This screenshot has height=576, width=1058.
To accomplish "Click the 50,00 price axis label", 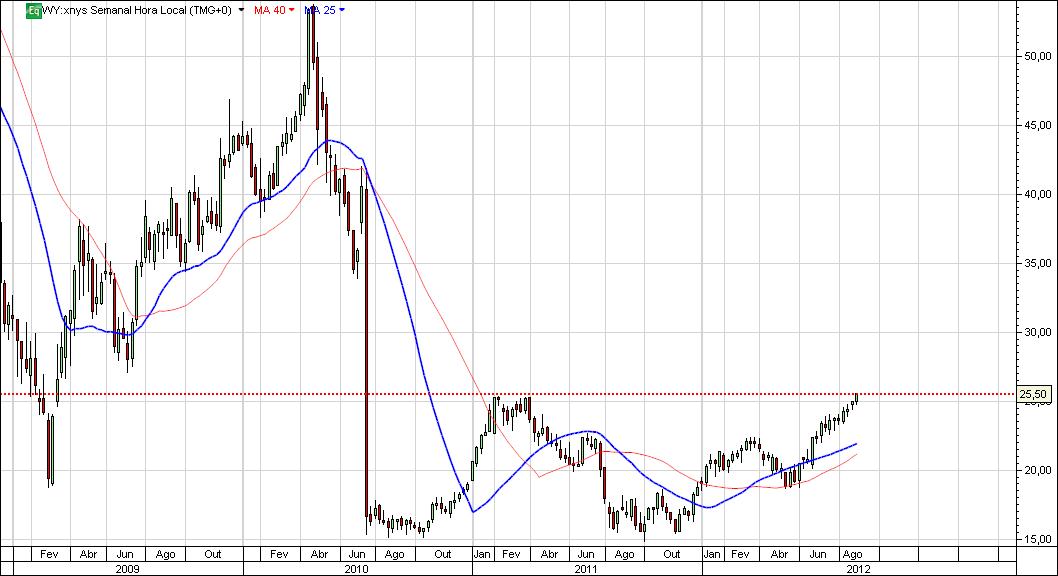I will click(x=1037, y=56).
